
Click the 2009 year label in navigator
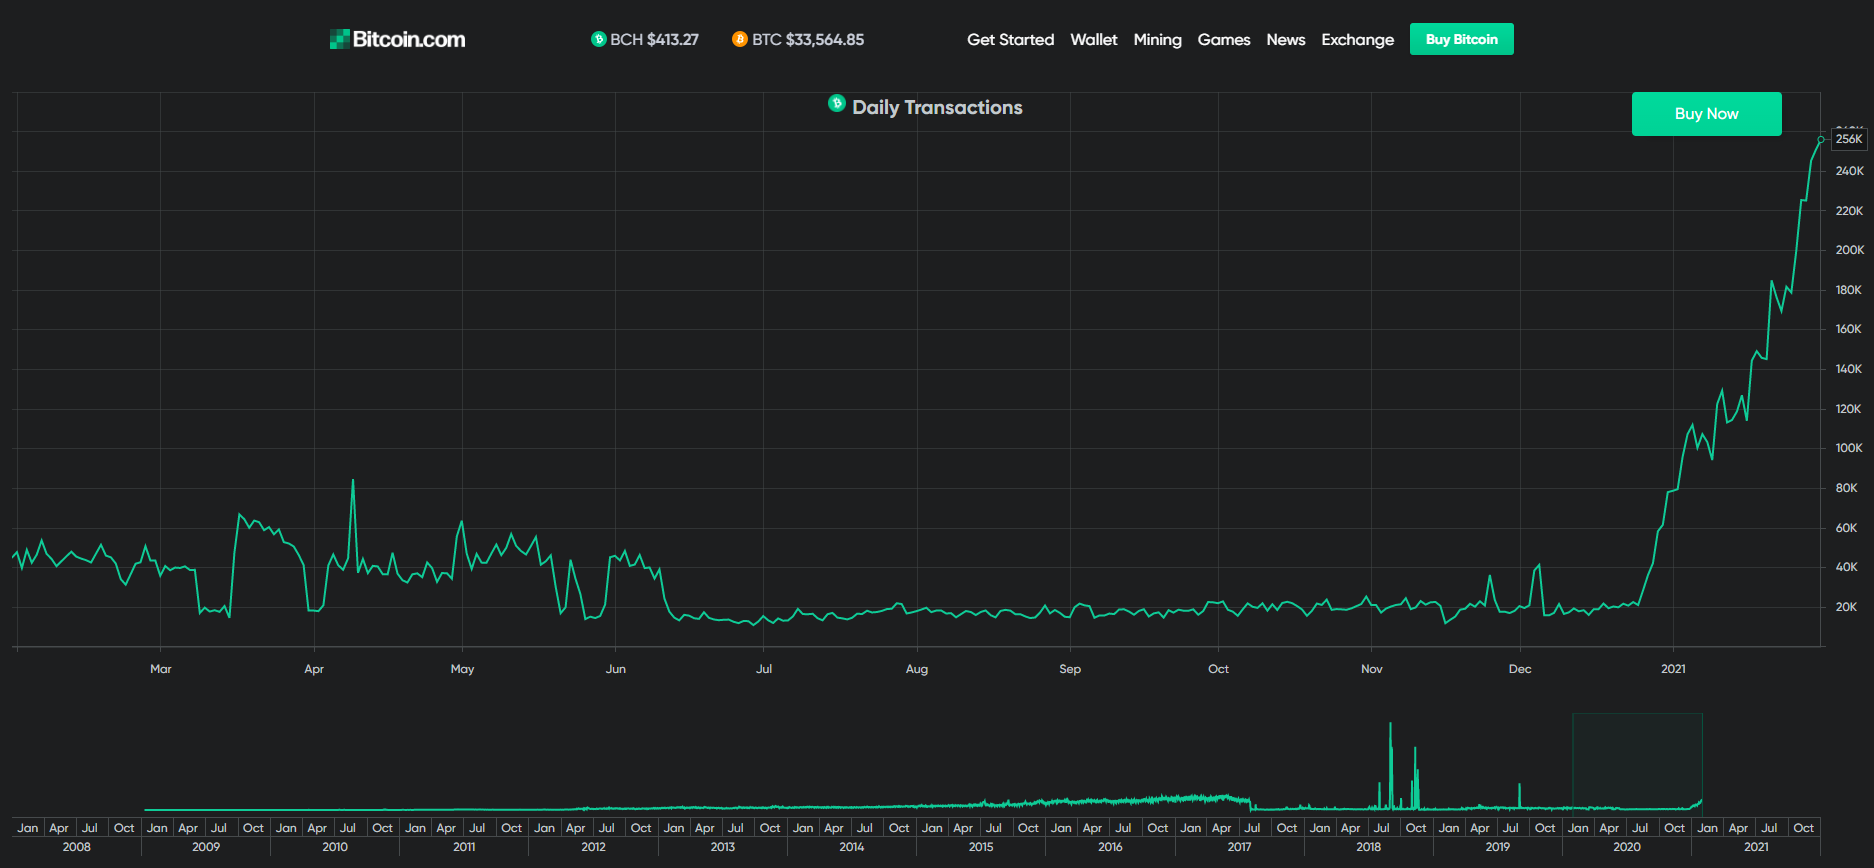click(206, 847)
